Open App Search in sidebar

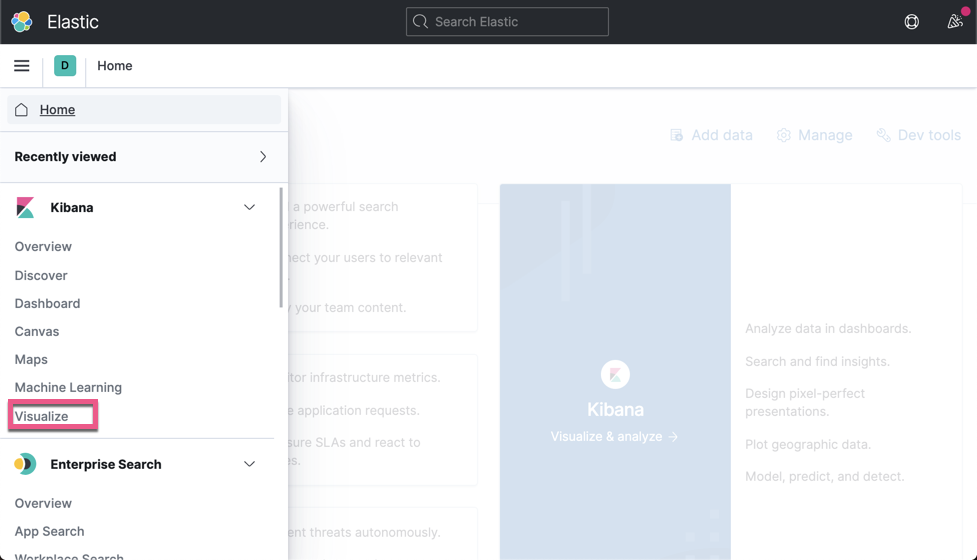[49, 531]
